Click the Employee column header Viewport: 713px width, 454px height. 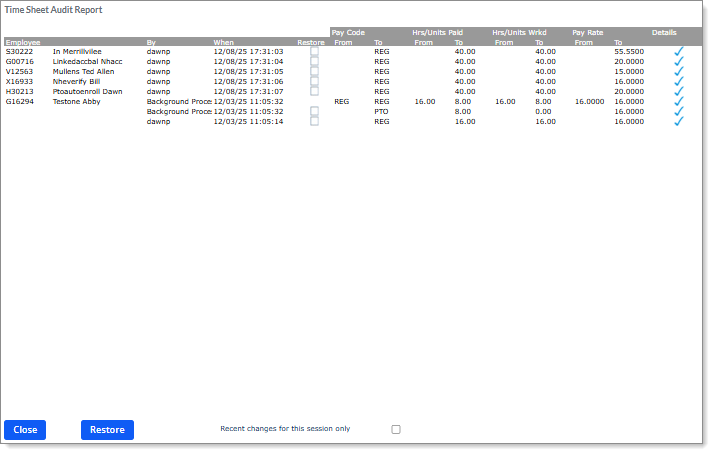pyautogui.click(x=23, y=42)
